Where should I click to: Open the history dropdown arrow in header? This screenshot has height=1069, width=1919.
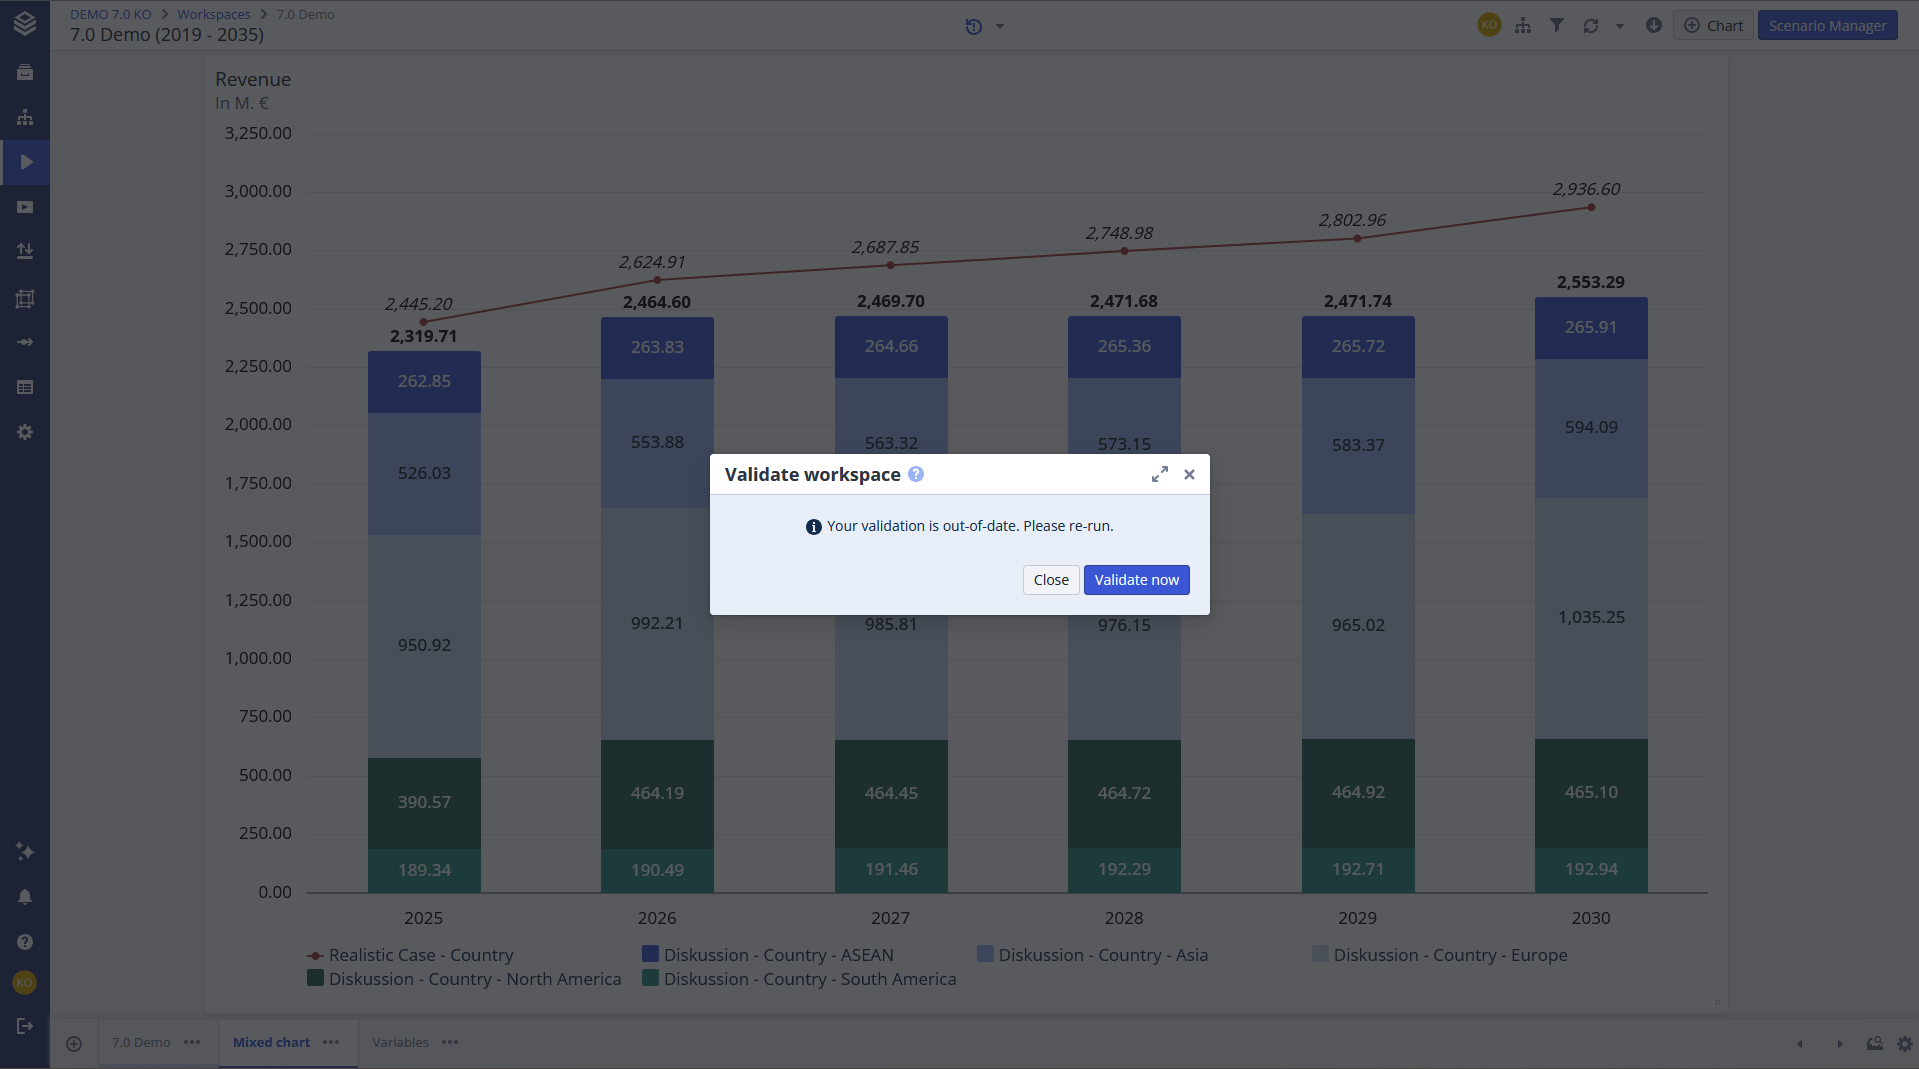[1000, 27]
